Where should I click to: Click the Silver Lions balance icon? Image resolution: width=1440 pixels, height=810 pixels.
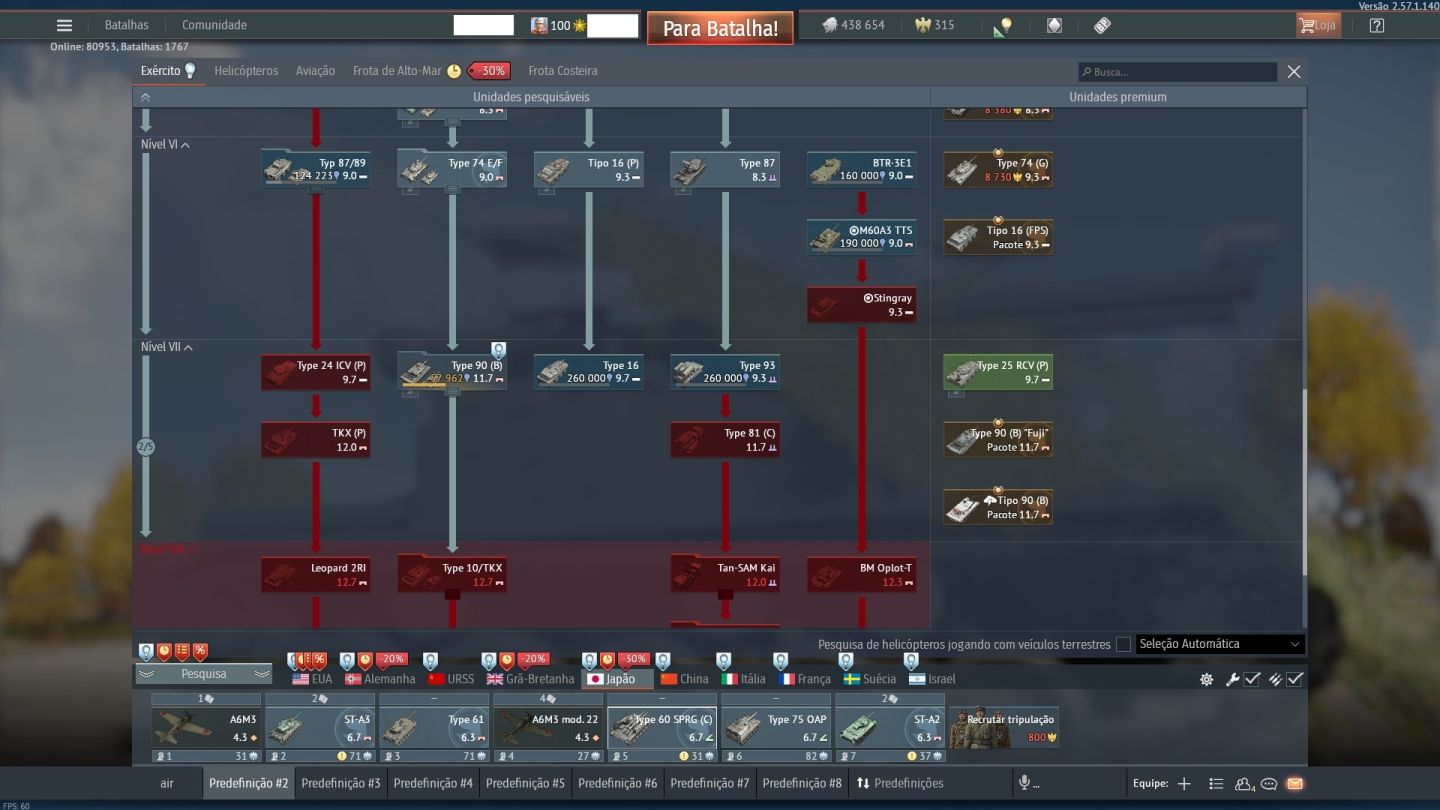click(830, 25)
